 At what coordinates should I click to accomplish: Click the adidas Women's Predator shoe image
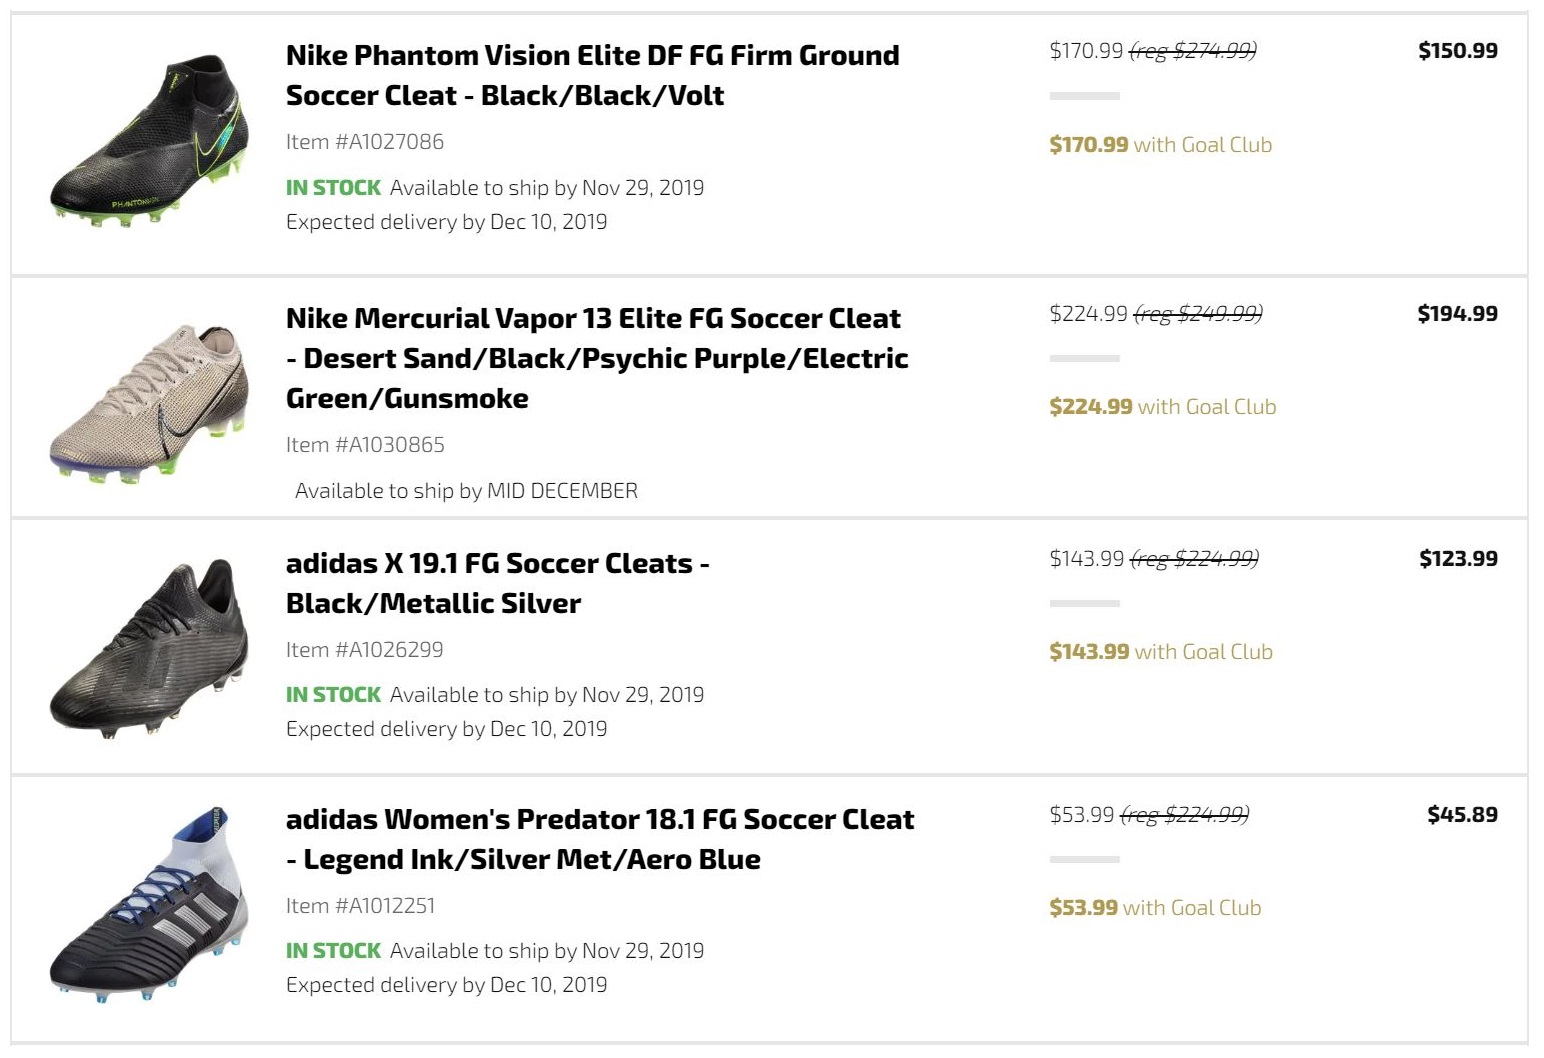(x=148, y=904)
